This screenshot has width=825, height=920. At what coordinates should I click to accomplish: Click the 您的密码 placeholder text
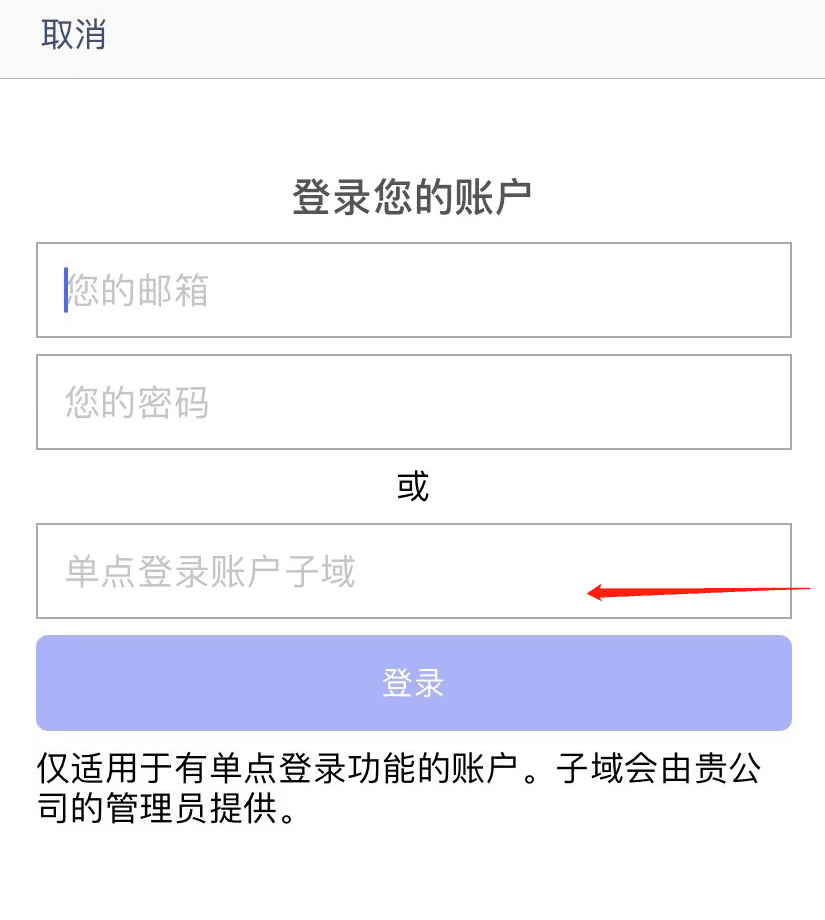tap(137, 403)
